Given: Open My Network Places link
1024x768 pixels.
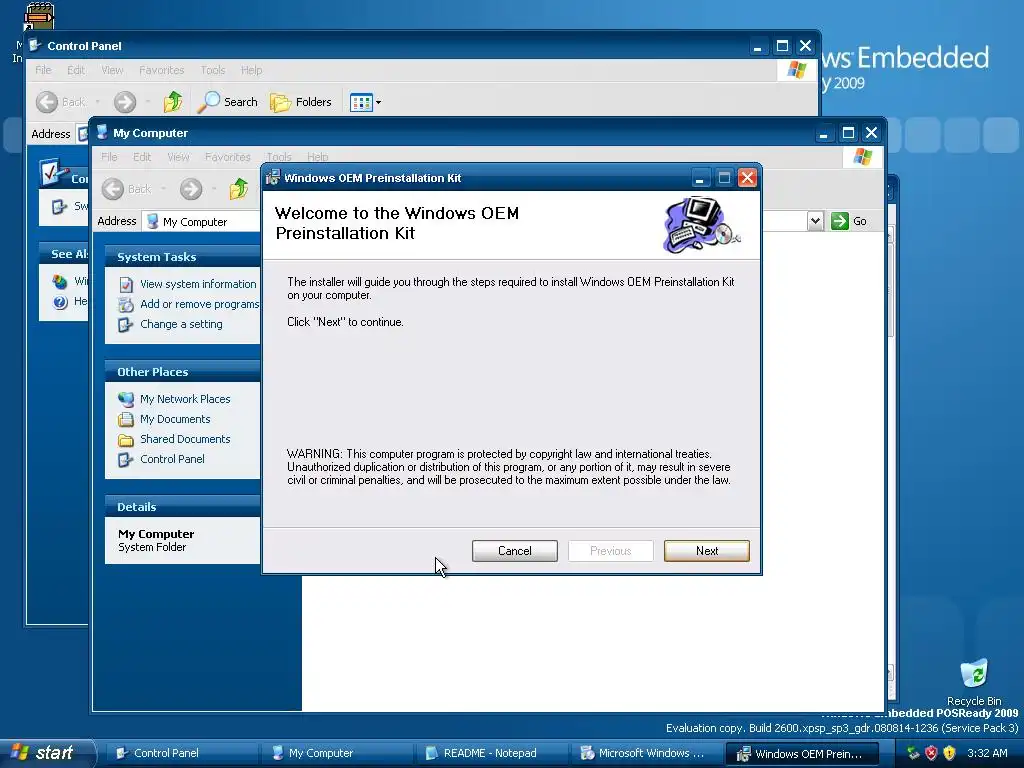Looking at the screenshot, I should (x=185, y=399).
